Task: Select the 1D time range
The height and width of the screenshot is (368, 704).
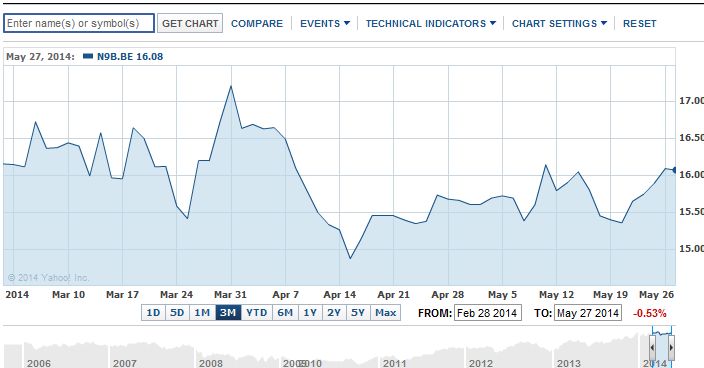Action: (x=153, y=313)
